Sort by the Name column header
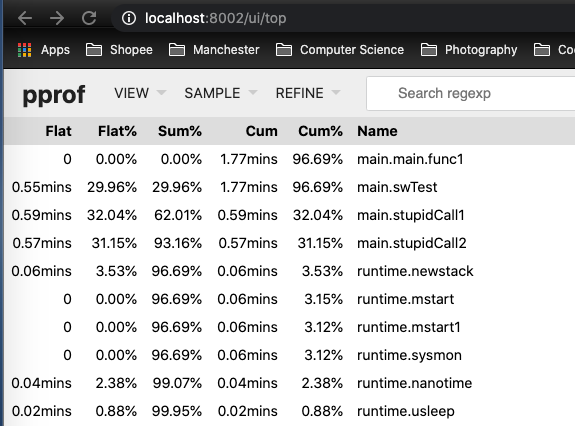 [377, 131]
